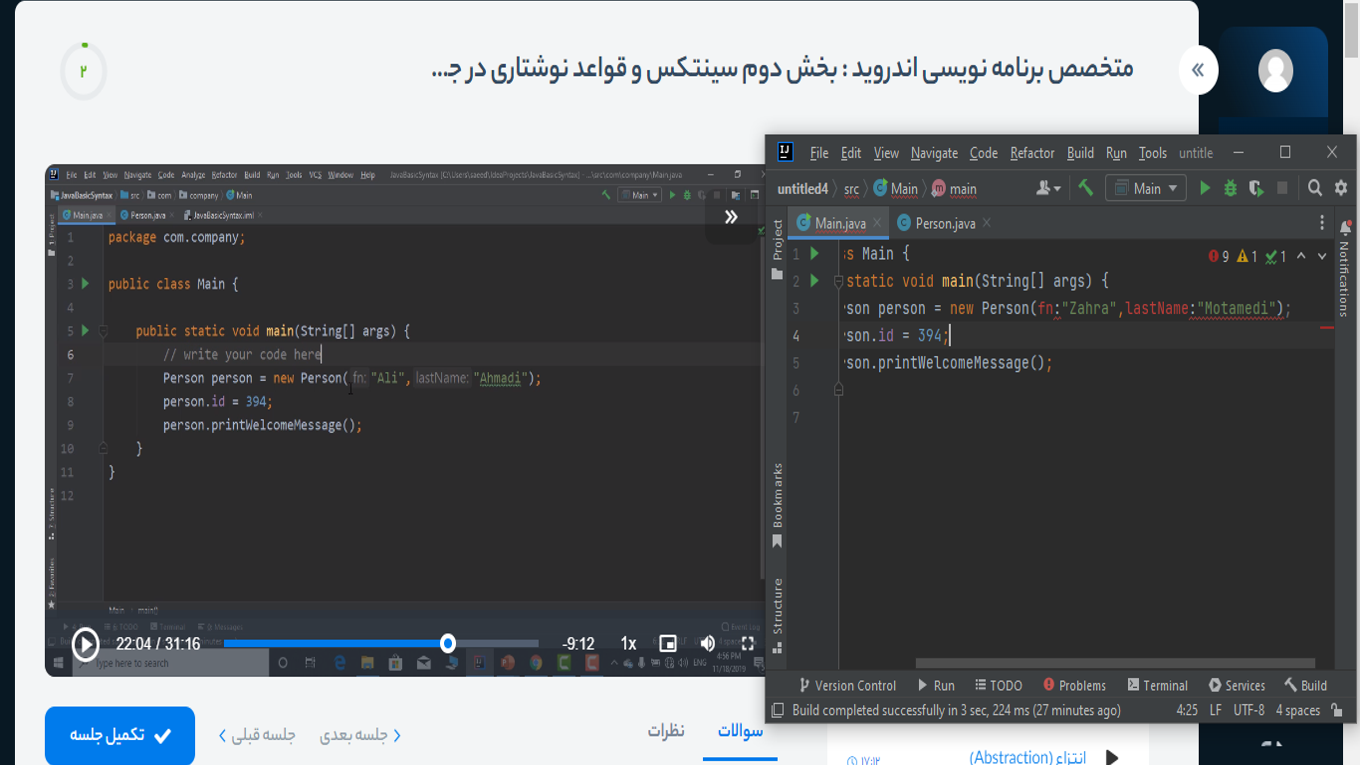Build project with the green hammer icon
Screen dimensions: 1360x765
coord(1085,187)
